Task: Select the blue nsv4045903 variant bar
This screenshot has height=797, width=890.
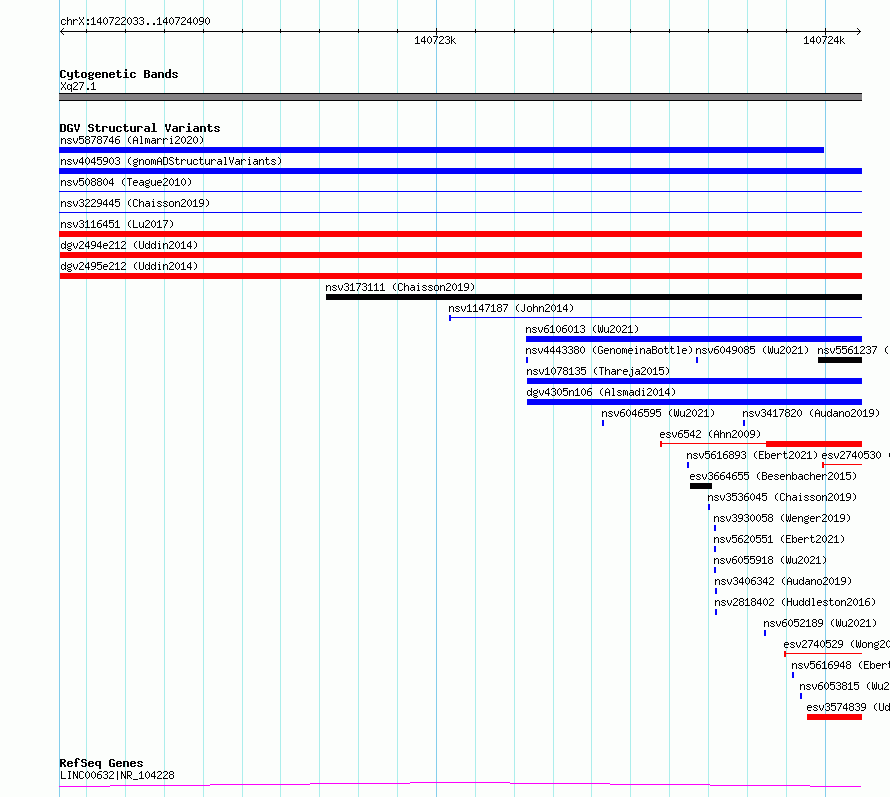Action: coord(461,171)
